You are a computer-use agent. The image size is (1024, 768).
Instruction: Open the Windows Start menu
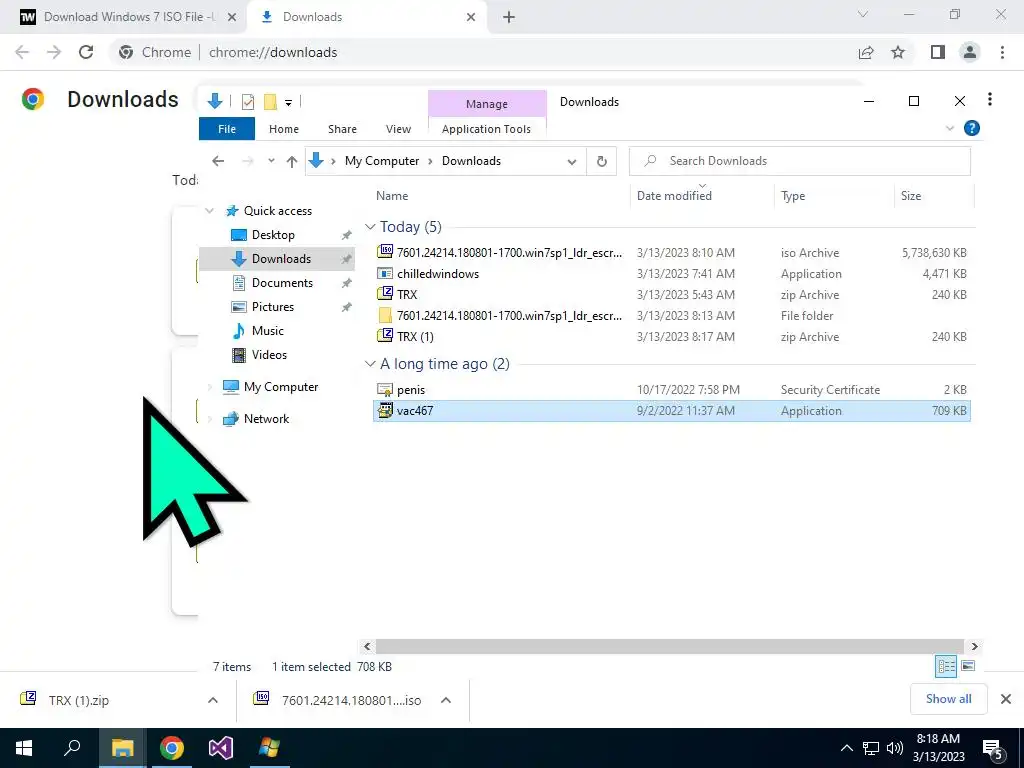(x=24, y=748)
